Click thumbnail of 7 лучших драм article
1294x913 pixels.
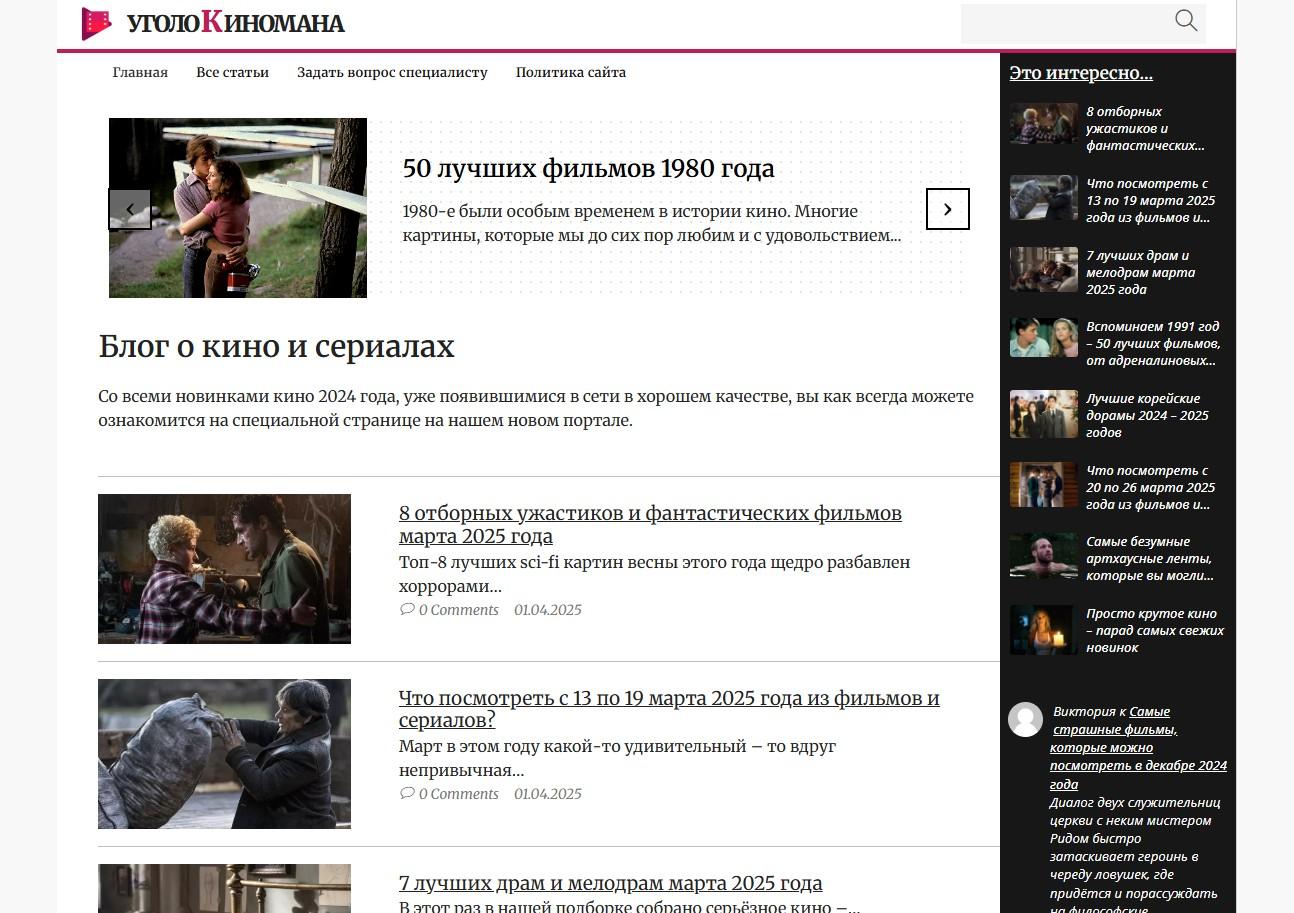(224, 888)
